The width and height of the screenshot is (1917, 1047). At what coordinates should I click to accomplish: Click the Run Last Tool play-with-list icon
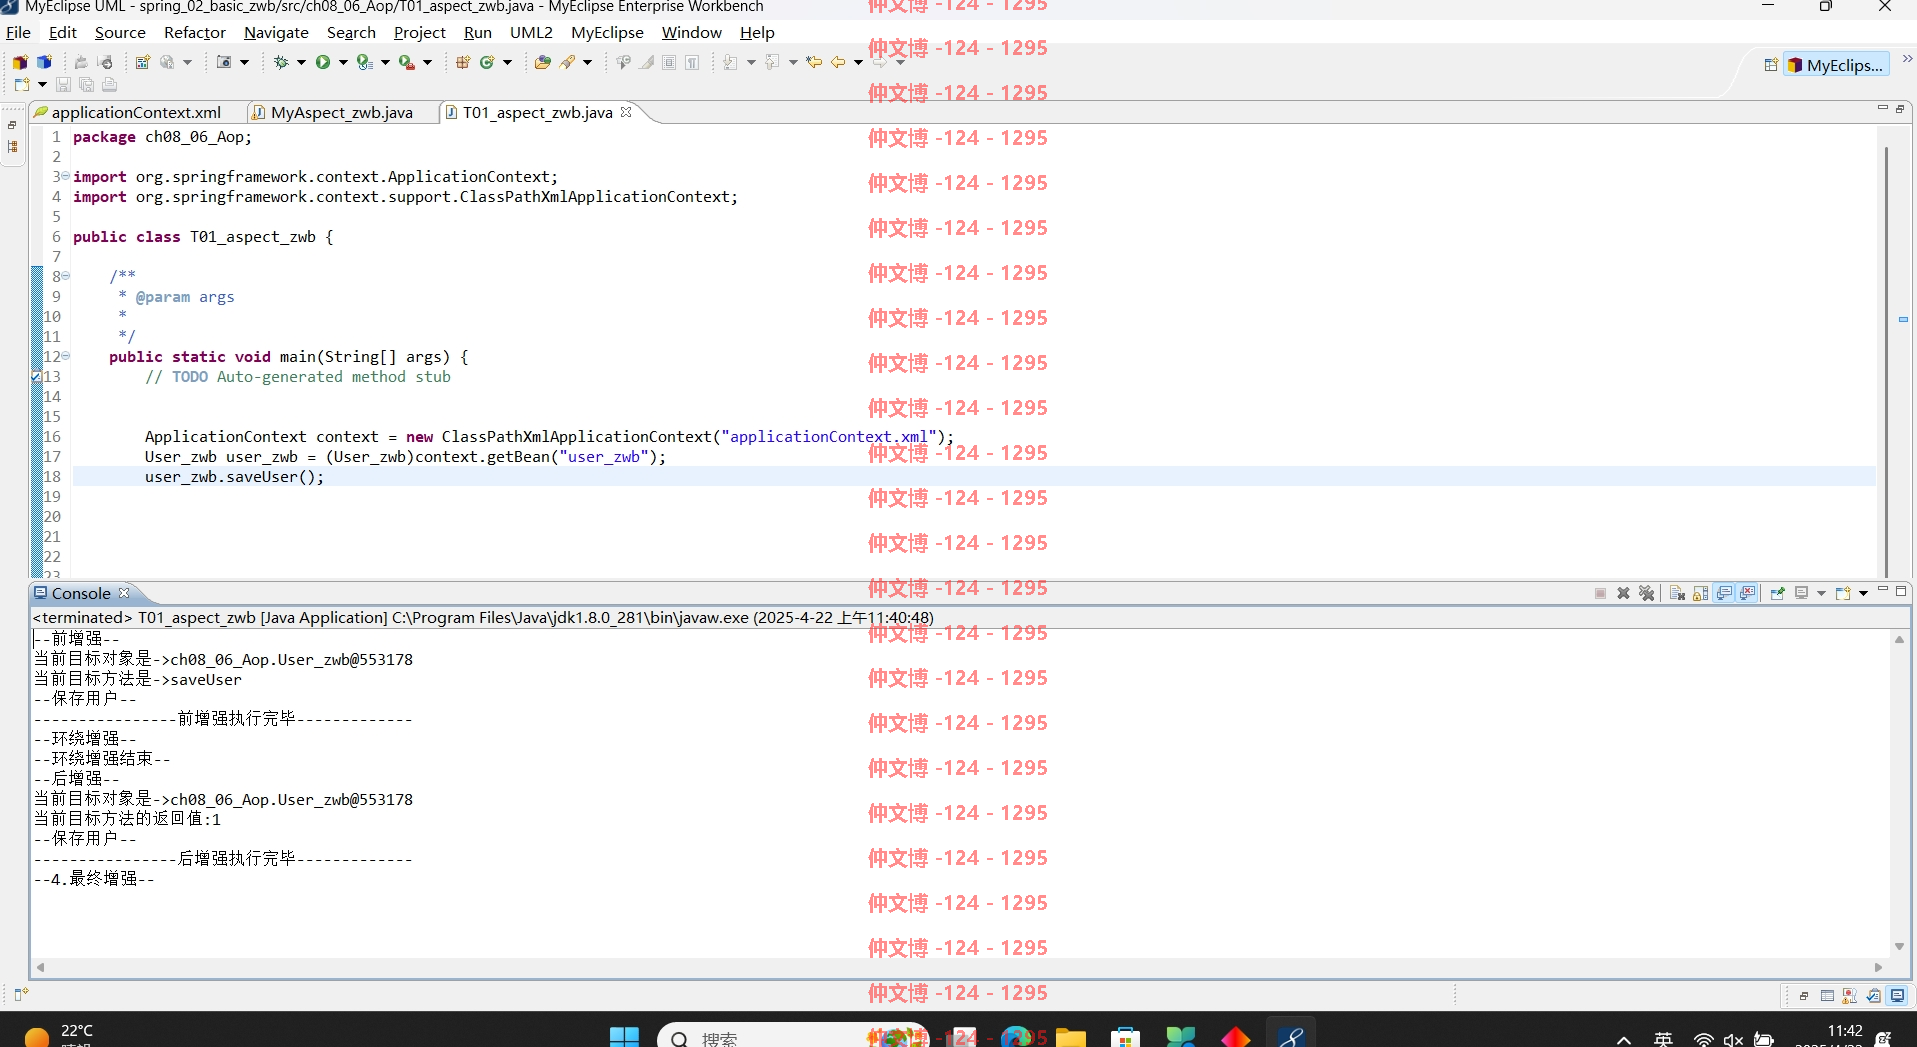click(364, 63)
